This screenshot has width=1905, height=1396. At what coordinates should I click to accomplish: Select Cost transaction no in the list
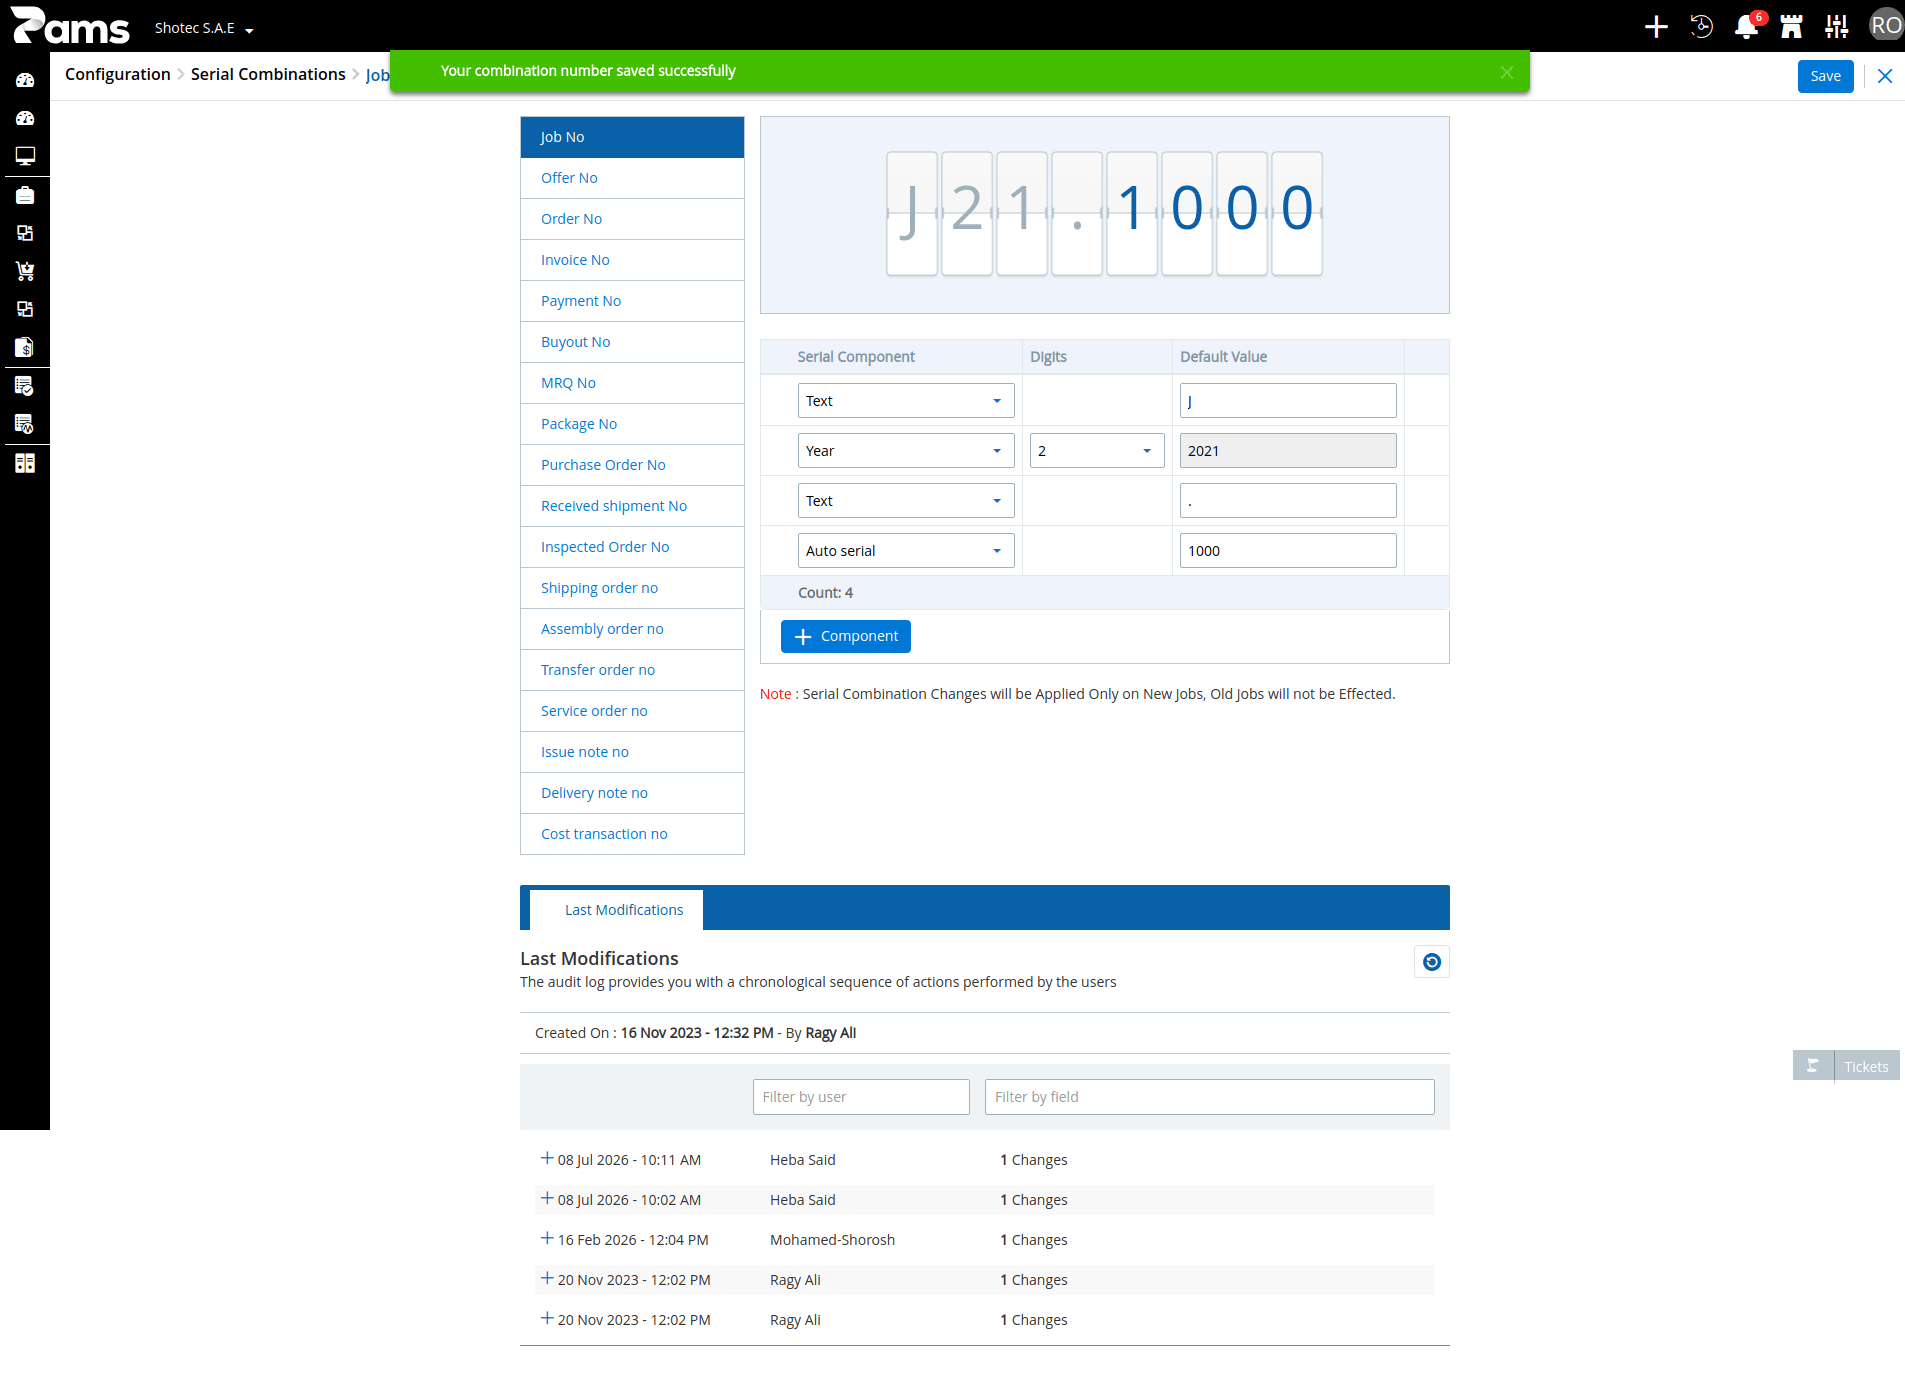point(632,834)
